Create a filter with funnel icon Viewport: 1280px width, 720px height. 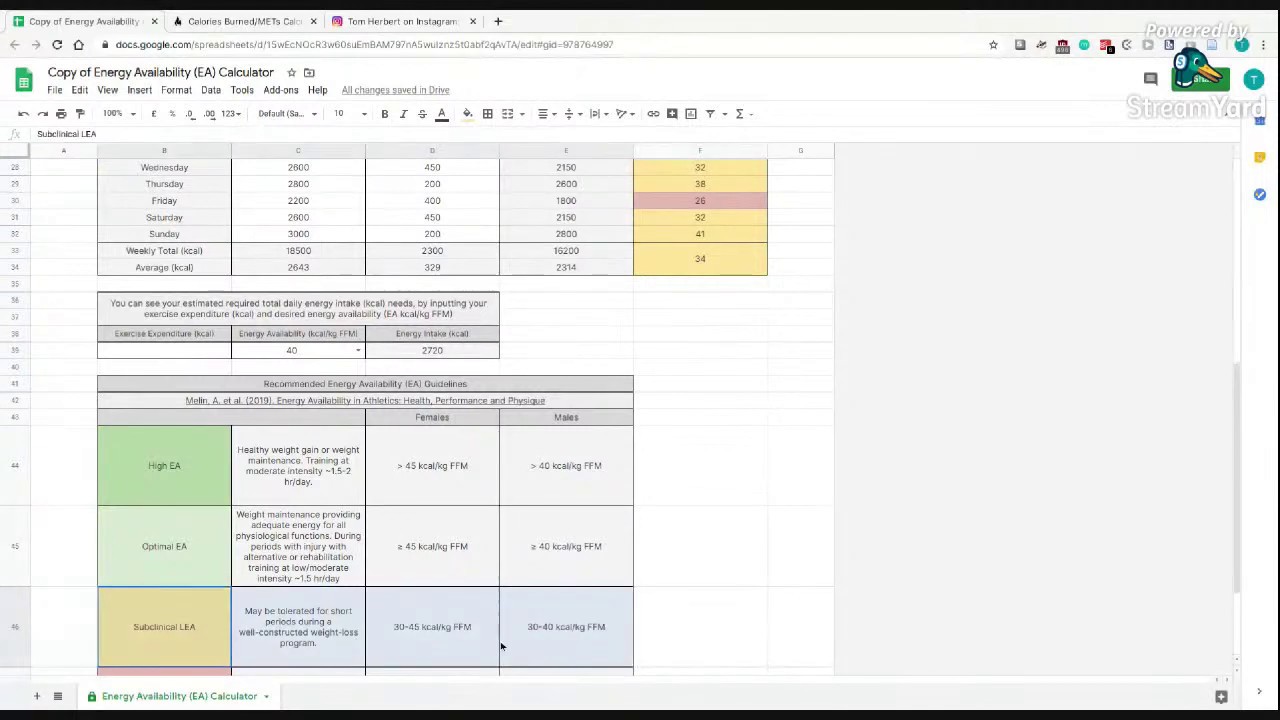710,114
